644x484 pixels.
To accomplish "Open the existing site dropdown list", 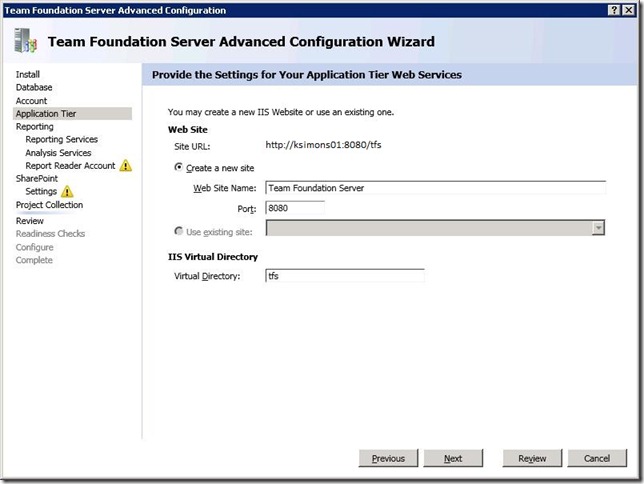I will point(598,229).
